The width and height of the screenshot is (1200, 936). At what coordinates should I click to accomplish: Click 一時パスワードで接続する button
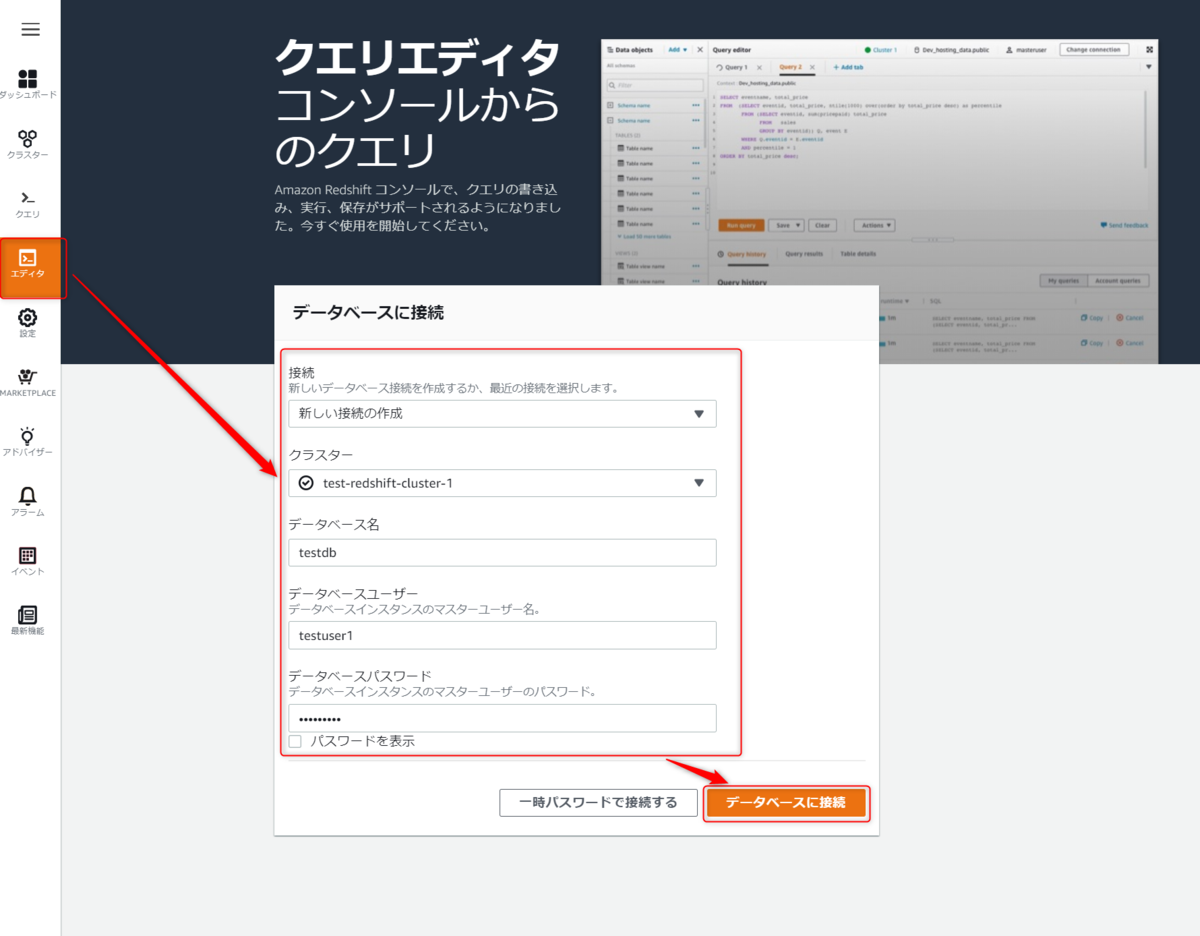598,802
